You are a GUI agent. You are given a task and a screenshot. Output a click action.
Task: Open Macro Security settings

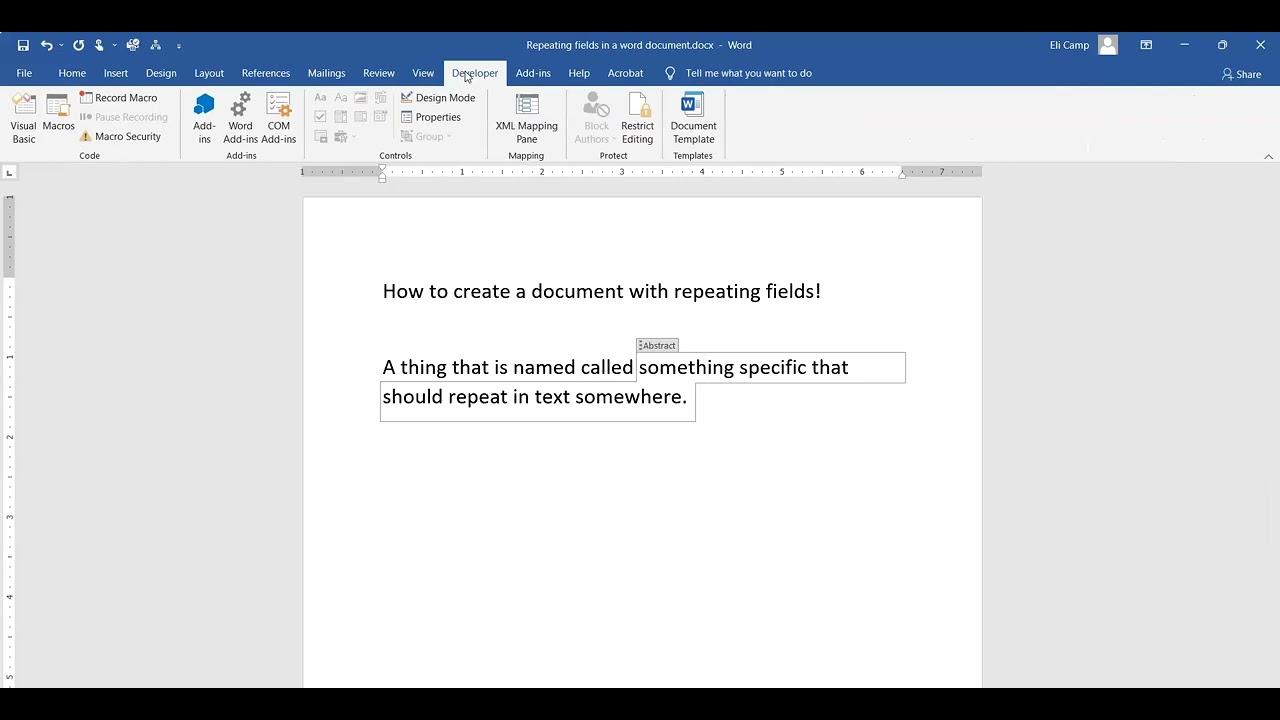pos(120,136)
